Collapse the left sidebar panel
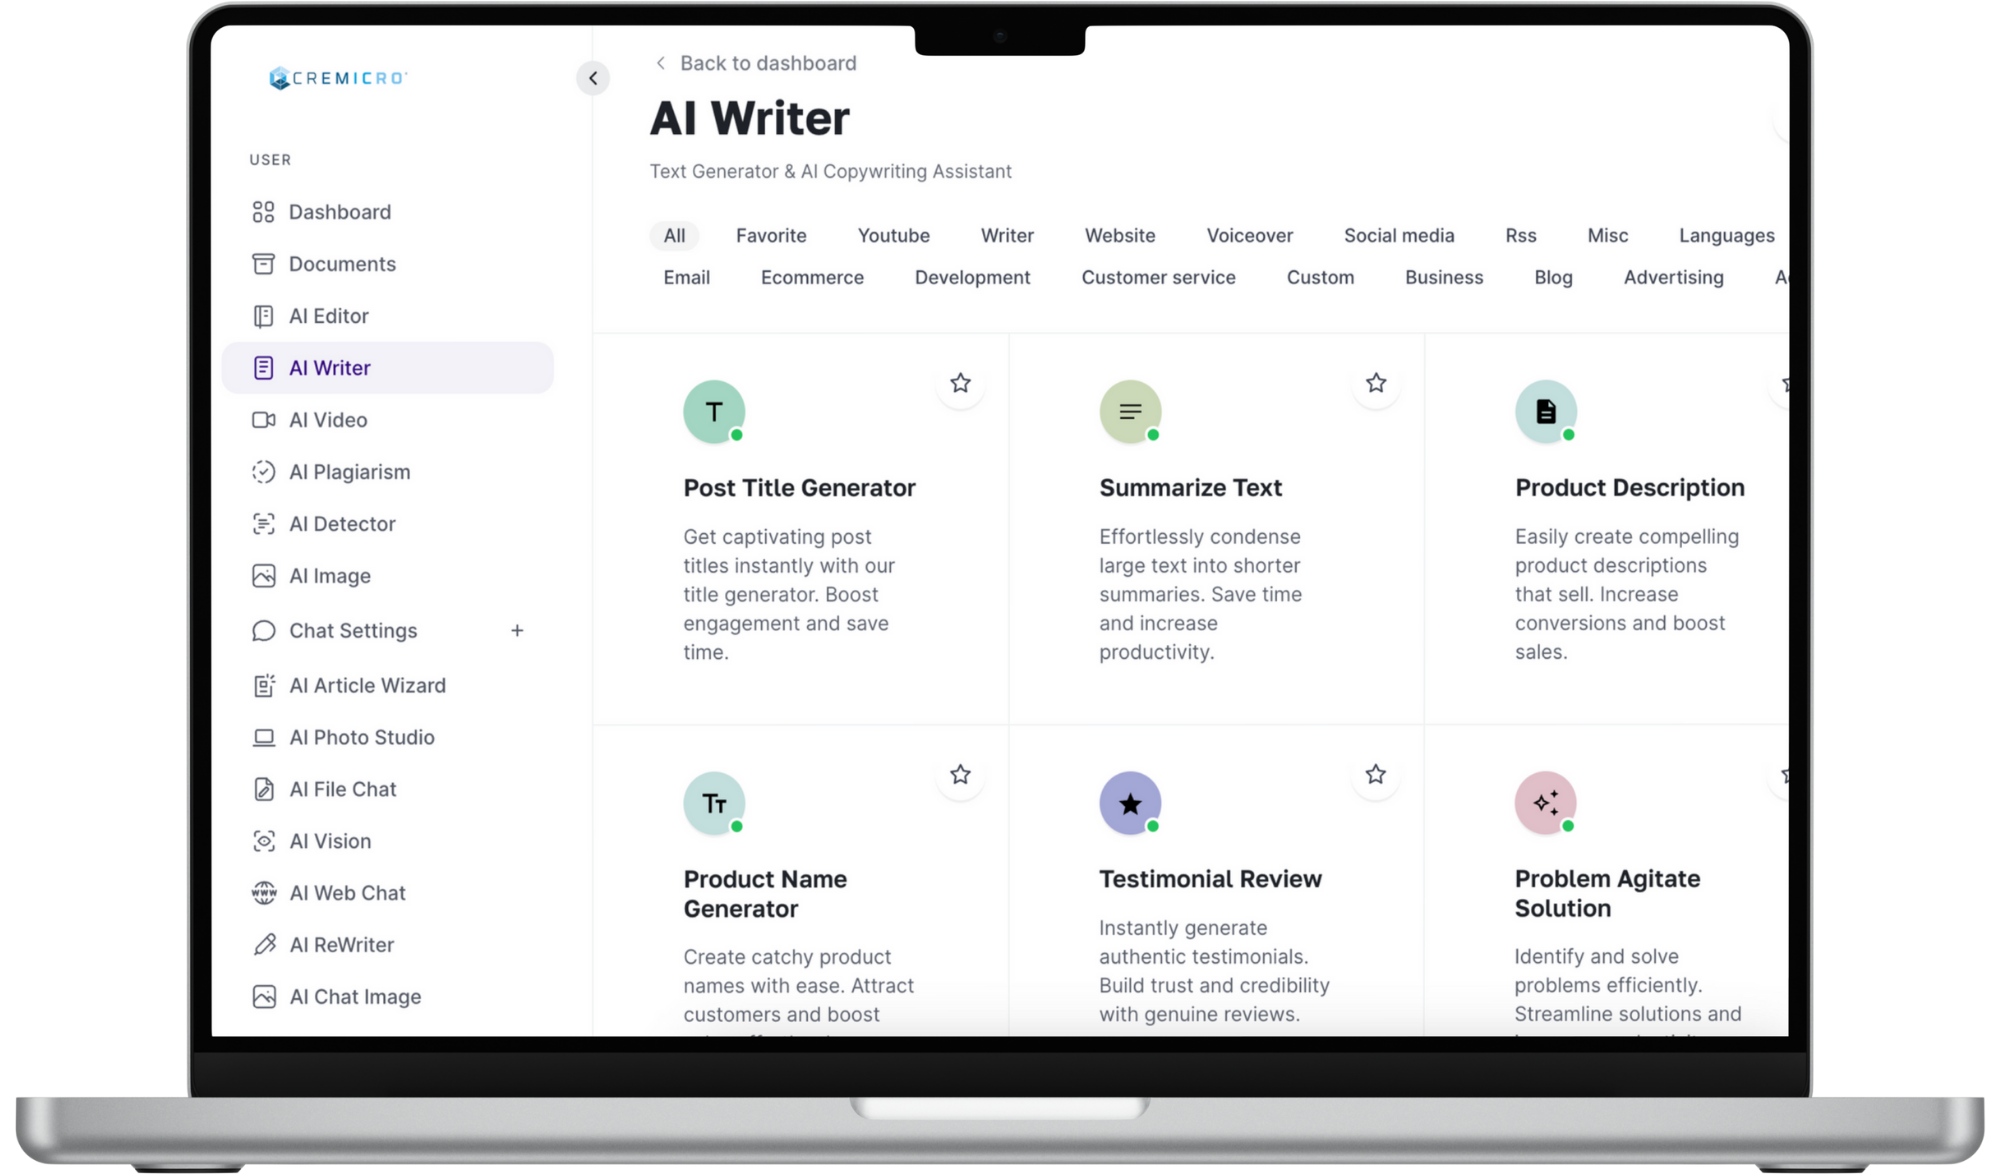 coord(591,77)
